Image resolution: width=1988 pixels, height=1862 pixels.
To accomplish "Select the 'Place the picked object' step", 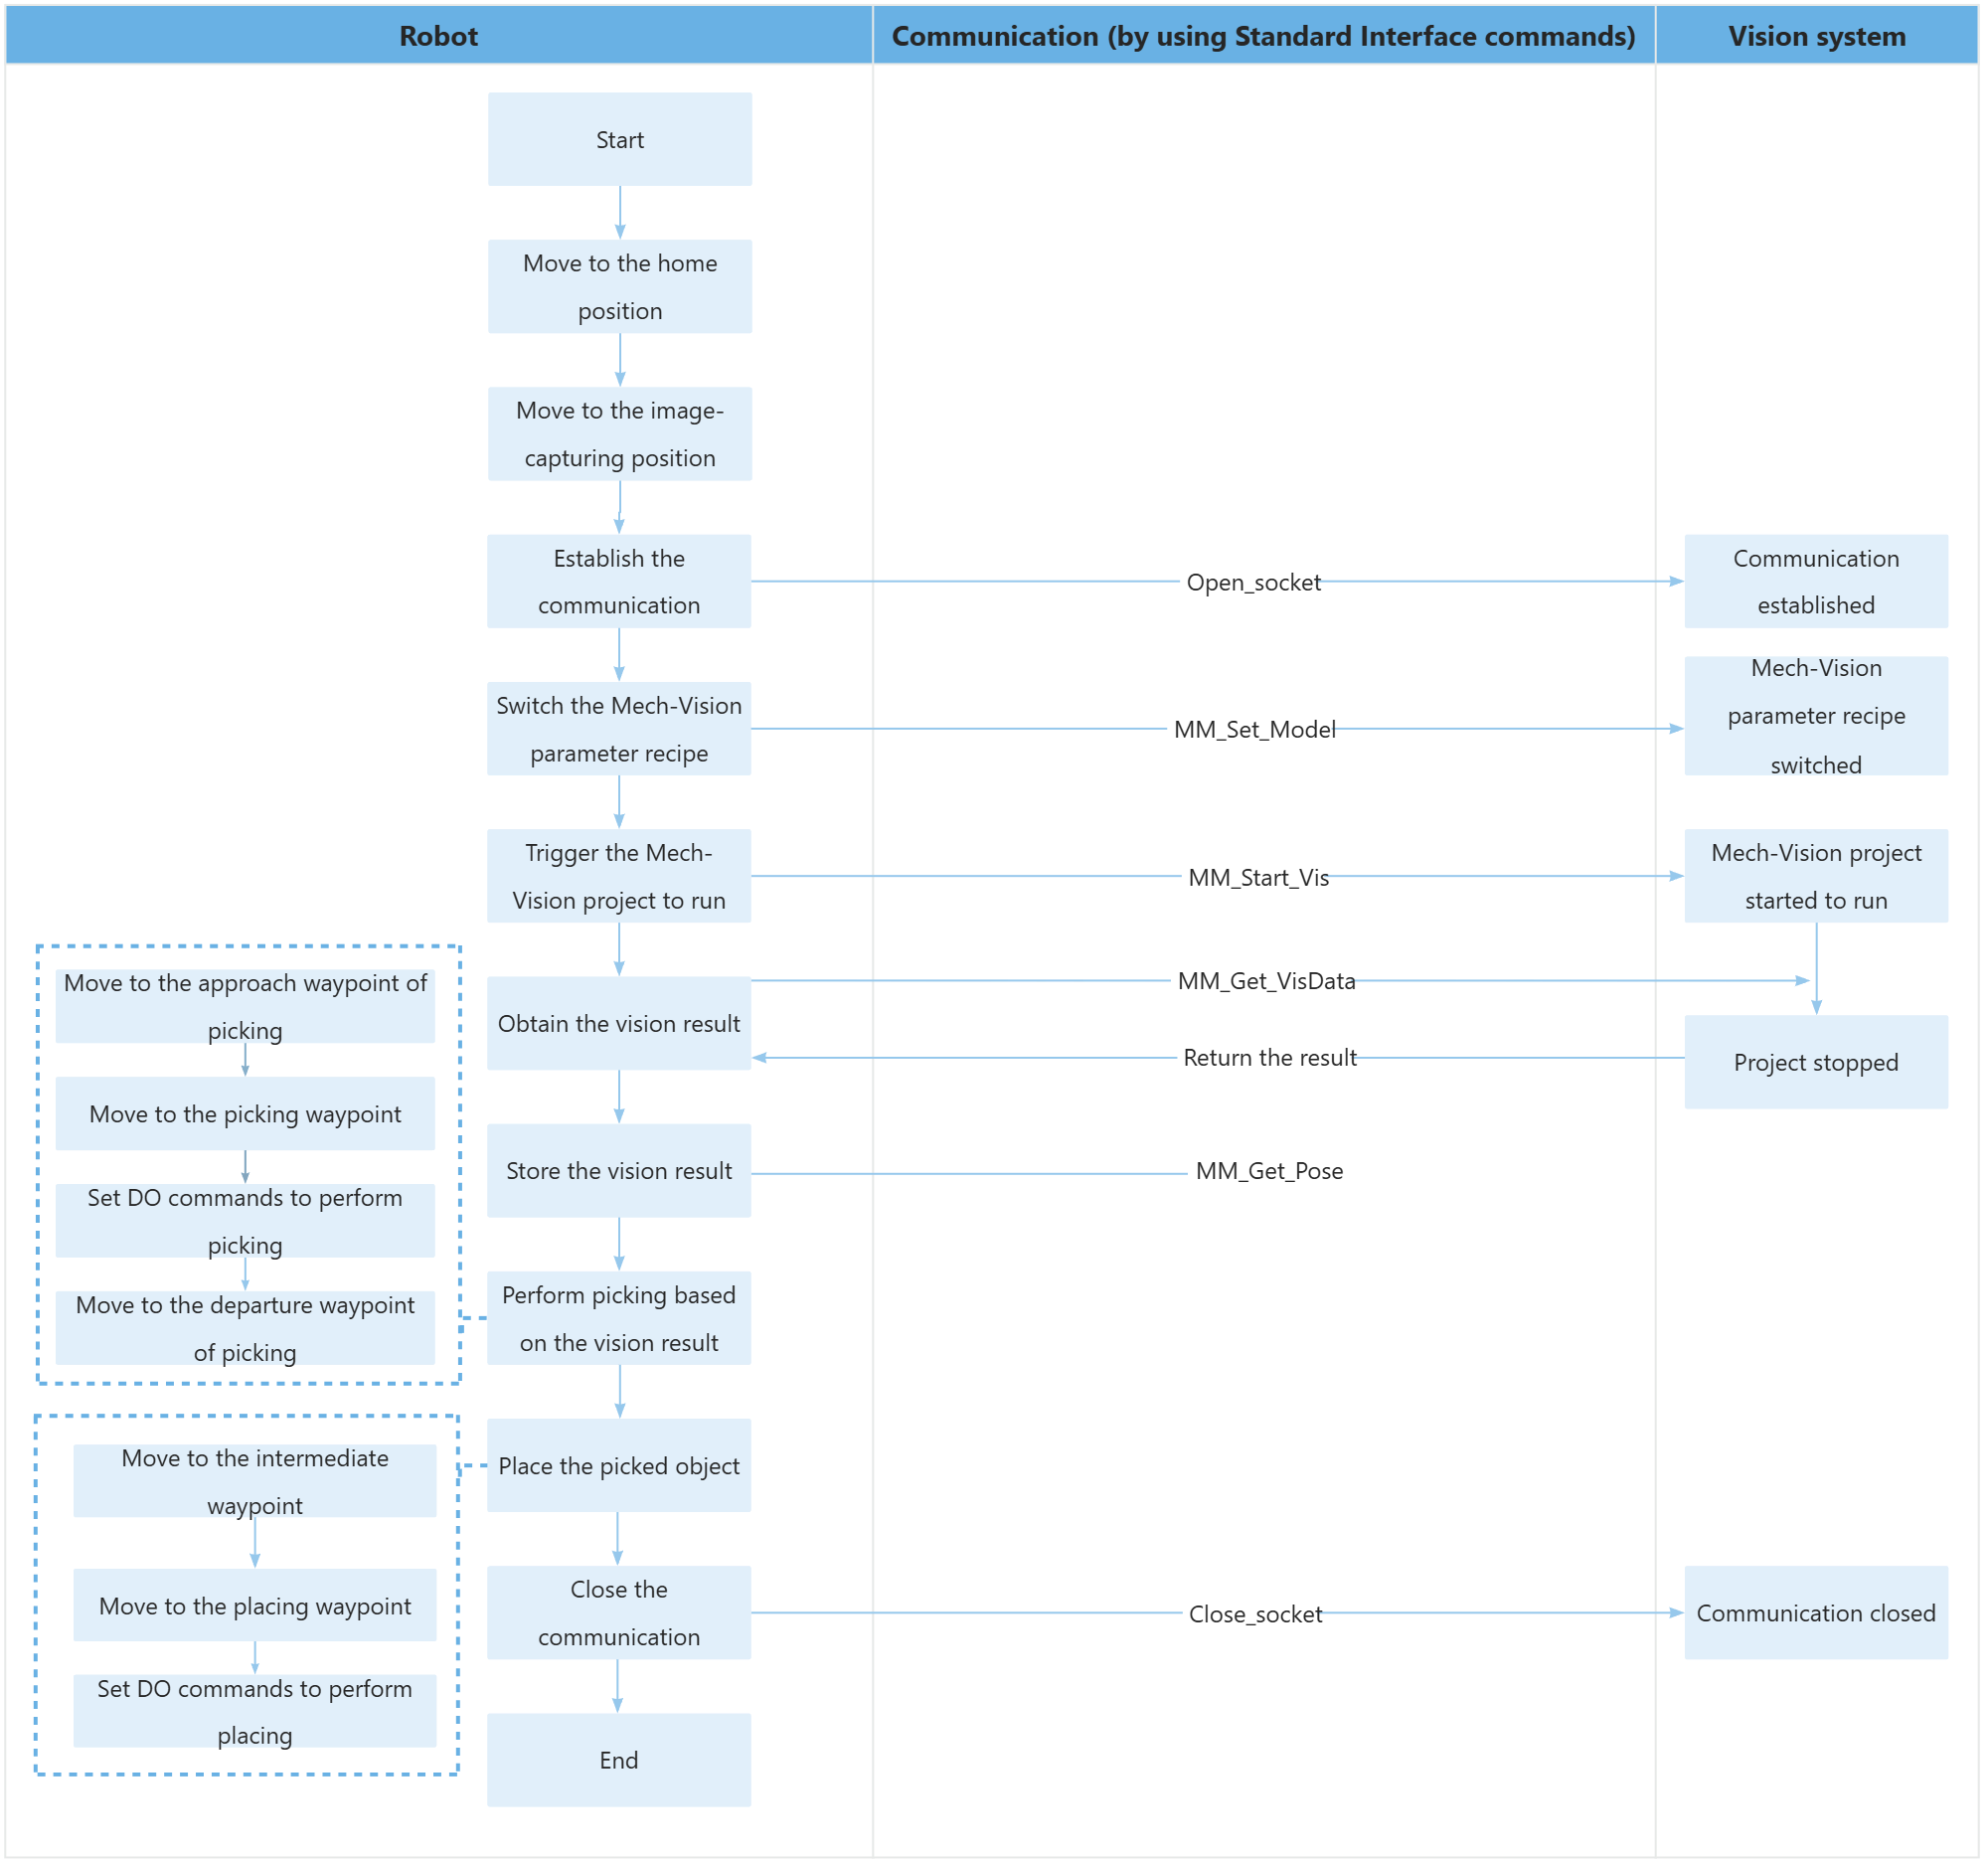I will [618, 1465].
